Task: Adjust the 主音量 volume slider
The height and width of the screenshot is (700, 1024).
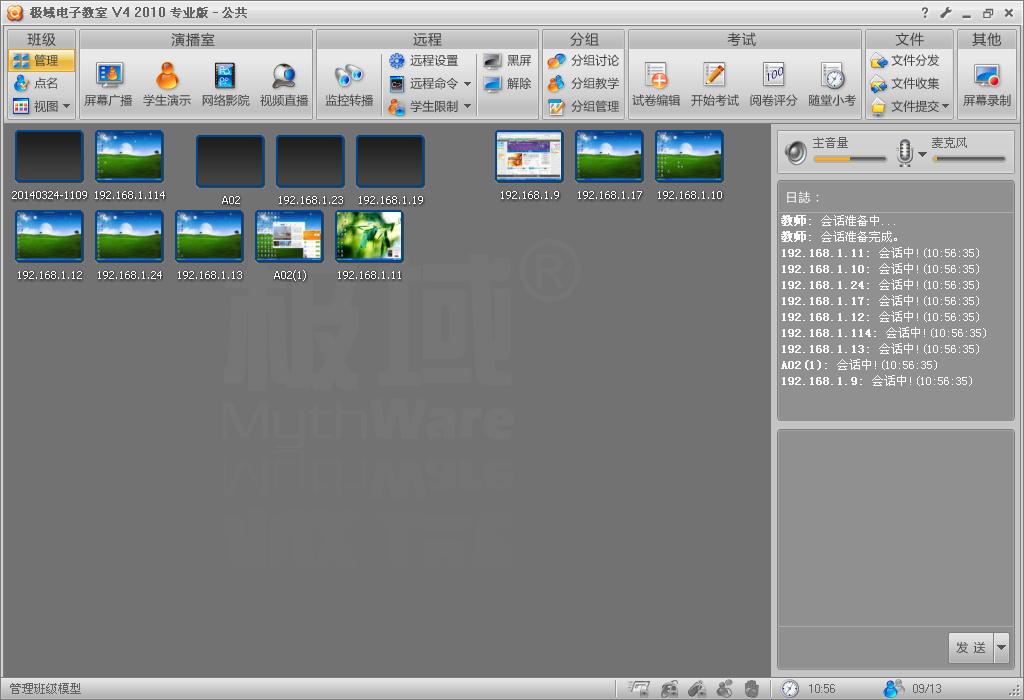Action: [x=849, y=158]
